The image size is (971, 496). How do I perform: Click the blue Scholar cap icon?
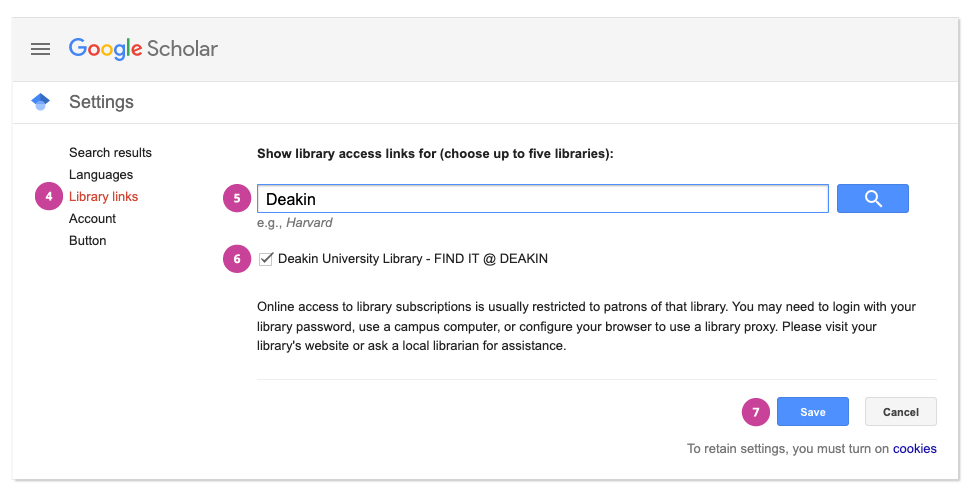pos(41,102)
